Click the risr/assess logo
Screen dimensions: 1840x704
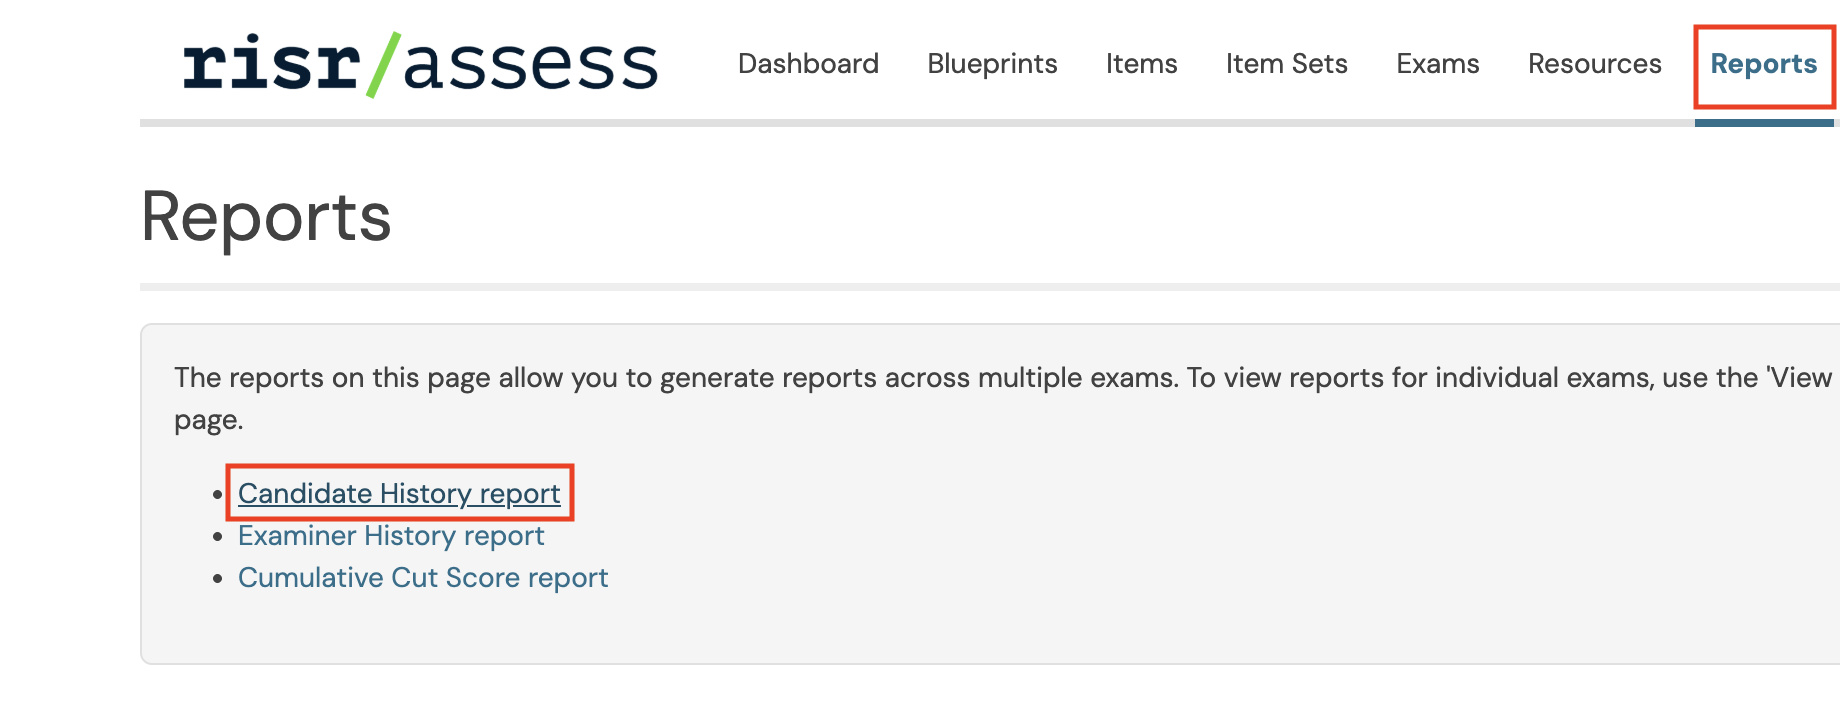pos(420,64)
